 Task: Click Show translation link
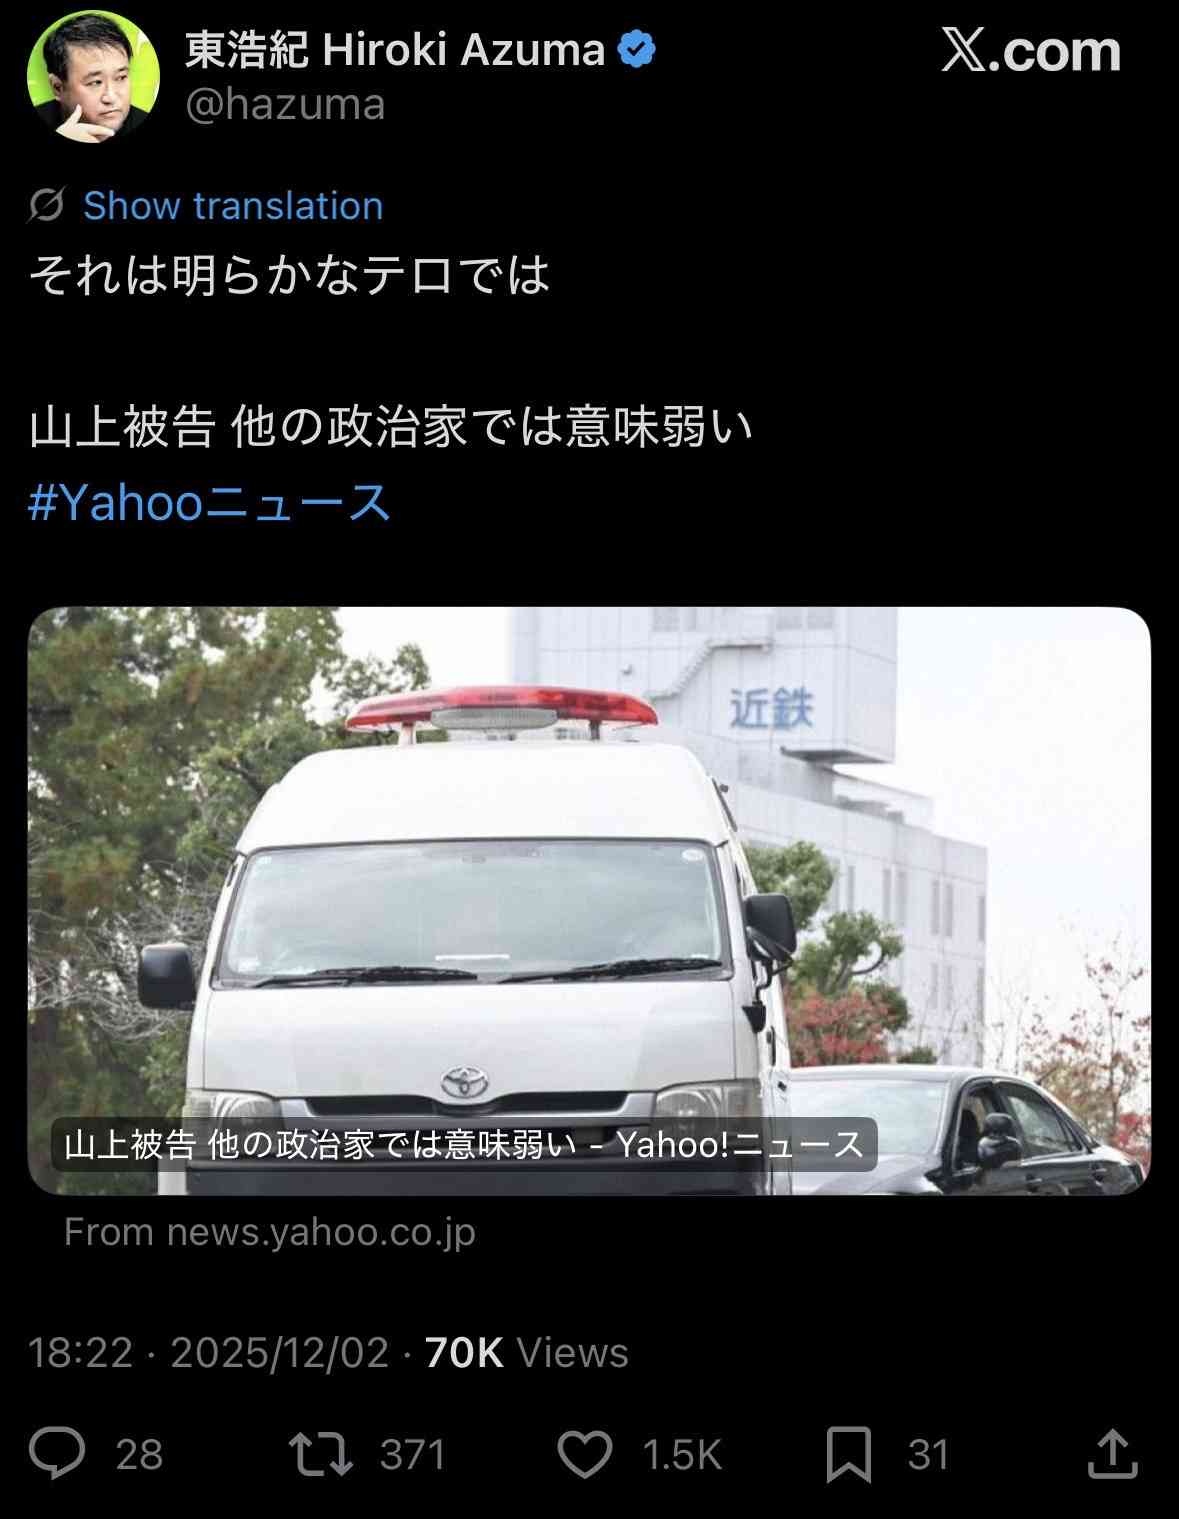coord(233,205)
